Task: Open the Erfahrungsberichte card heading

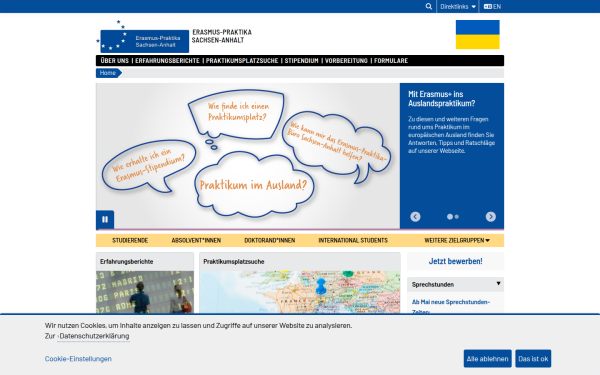Action: tap(126, 262)
